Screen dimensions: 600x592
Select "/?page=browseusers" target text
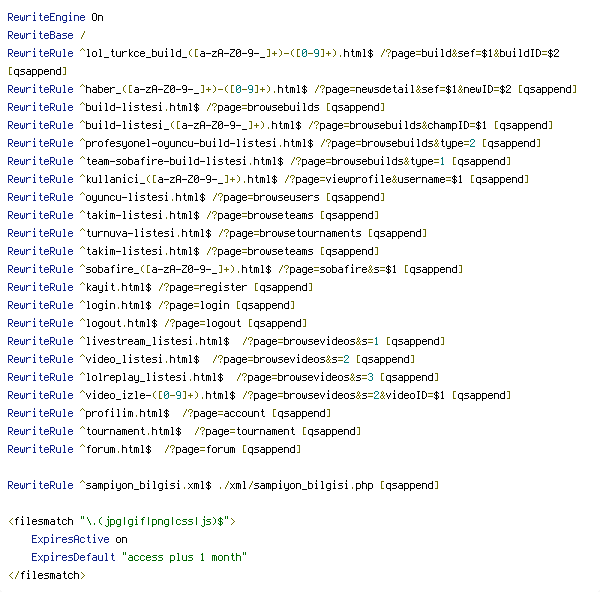point(266,197)
